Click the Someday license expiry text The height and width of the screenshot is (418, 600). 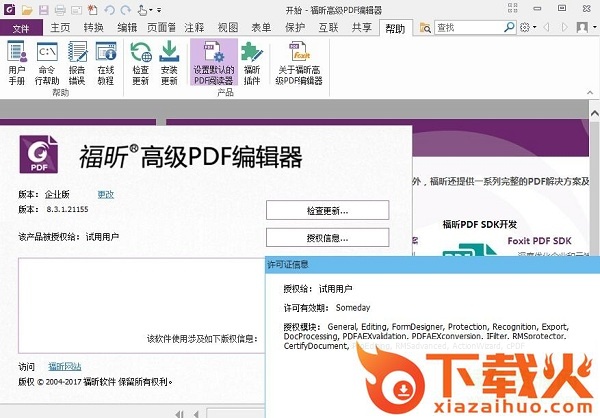pyautogui.click(x=353, y=307)
